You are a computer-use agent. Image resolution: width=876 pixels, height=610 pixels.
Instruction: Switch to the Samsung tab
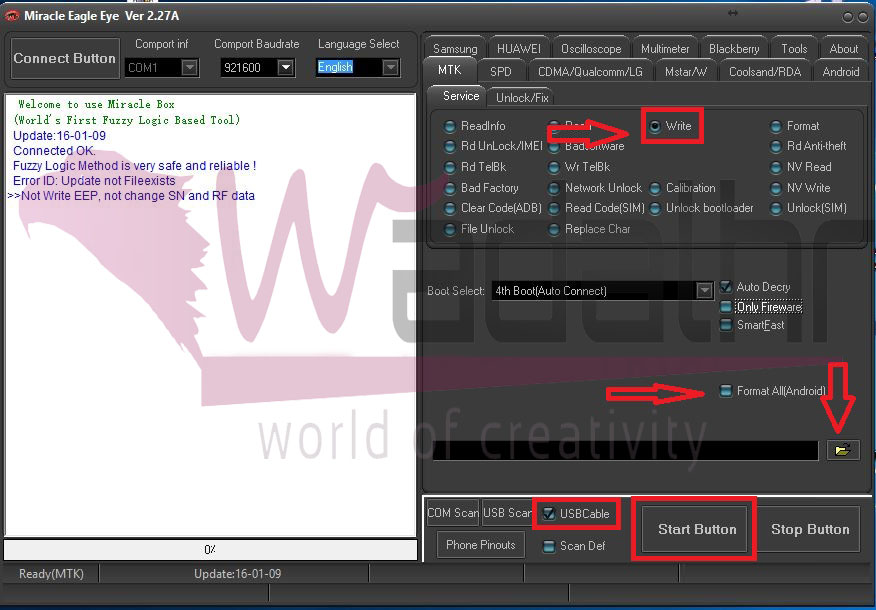coord(455,49)
